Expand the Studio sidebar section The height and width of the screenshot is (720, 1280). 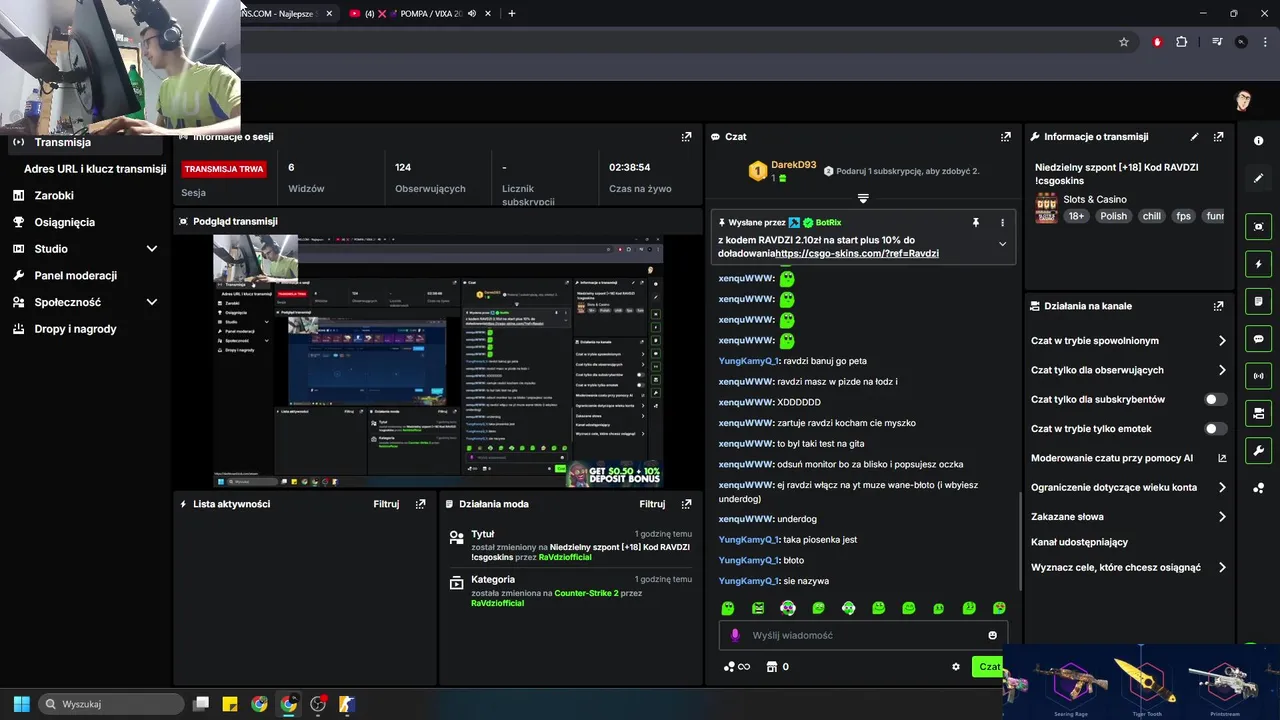pyautogui.click(x=152, y=249)
